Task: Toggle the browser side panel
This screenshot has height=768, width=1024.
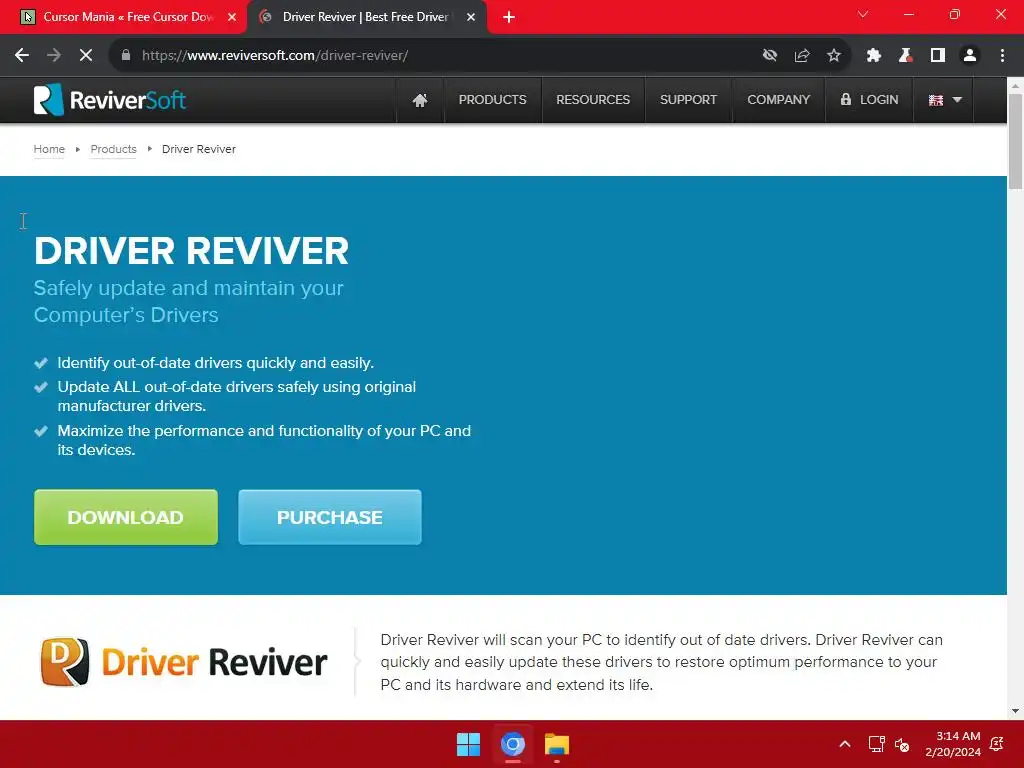Action: pyautogui.click(x=938, y=56)
